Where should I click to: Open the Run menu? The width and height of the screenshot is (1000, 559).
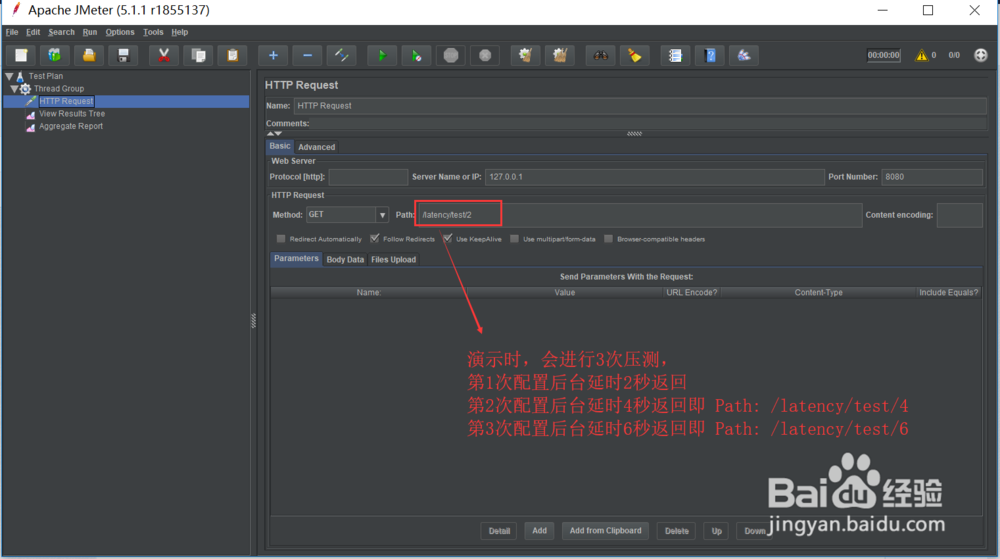(x=90, y=32)
